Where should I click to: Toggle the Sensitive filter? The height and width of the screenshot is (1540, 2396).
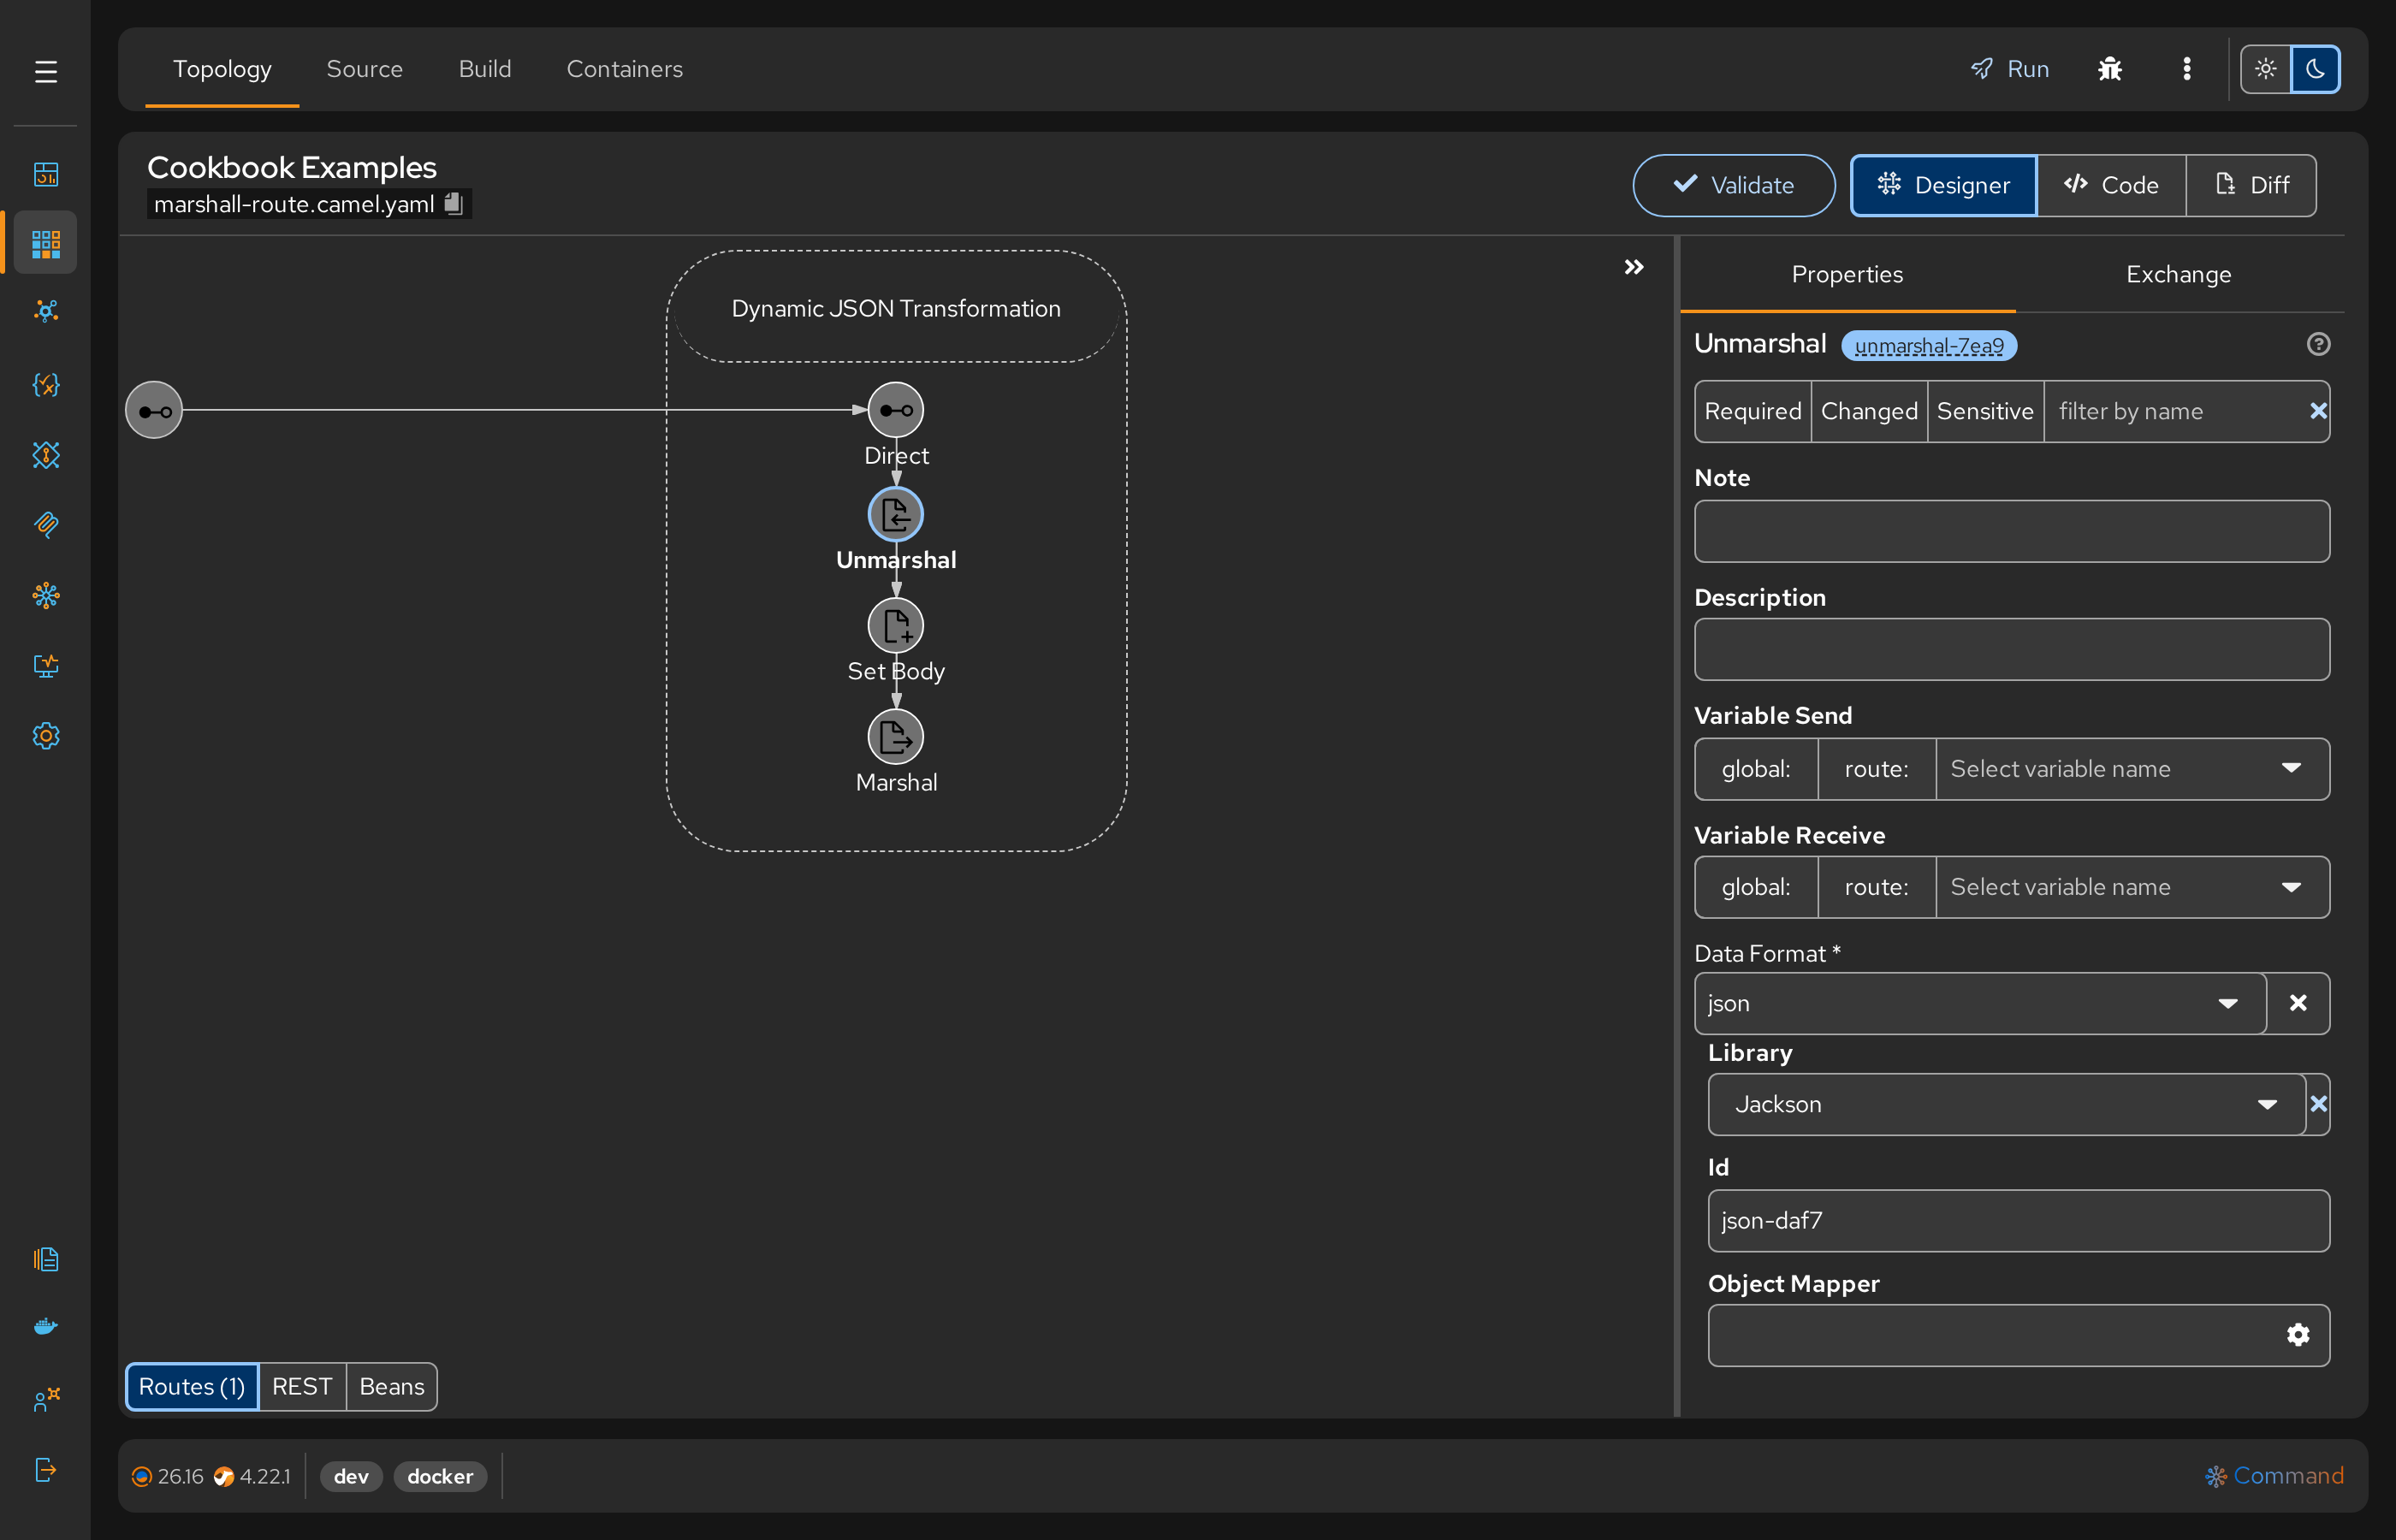[x=1985, y=411]
